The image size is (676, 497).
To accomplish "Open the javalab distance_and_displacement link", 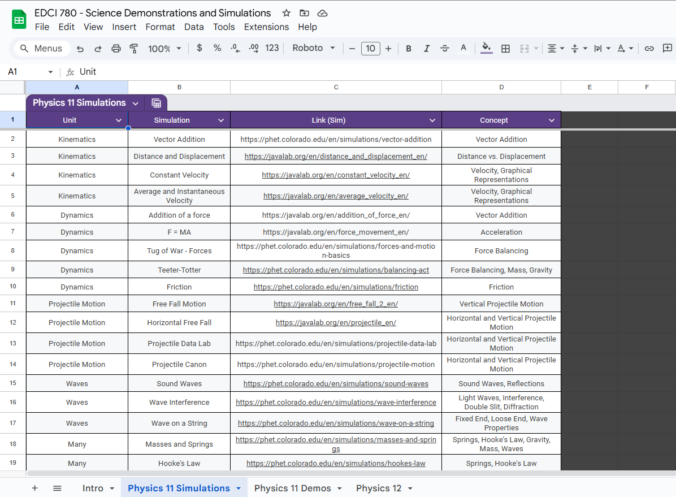I will 336,156.
